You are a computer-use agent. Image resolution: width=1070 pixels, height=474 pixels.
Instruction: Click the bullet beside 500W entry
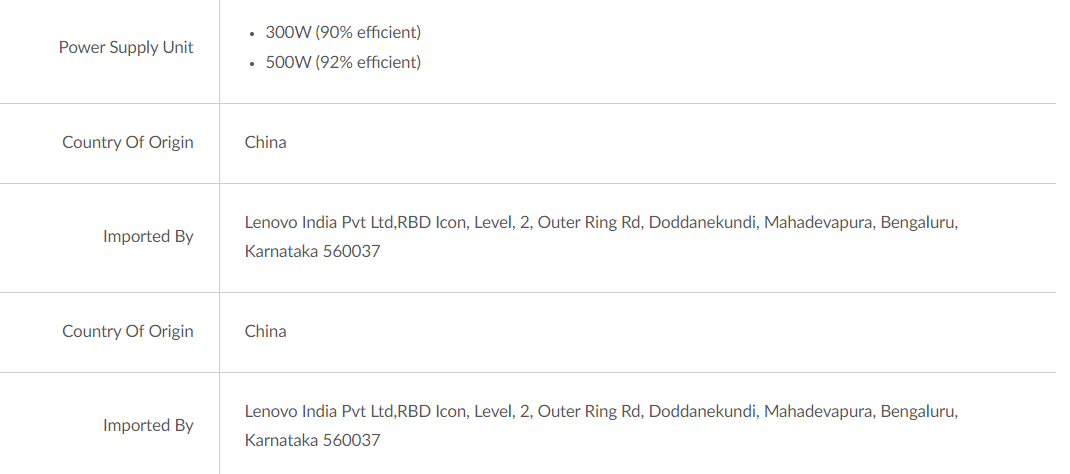coord(252,63)
